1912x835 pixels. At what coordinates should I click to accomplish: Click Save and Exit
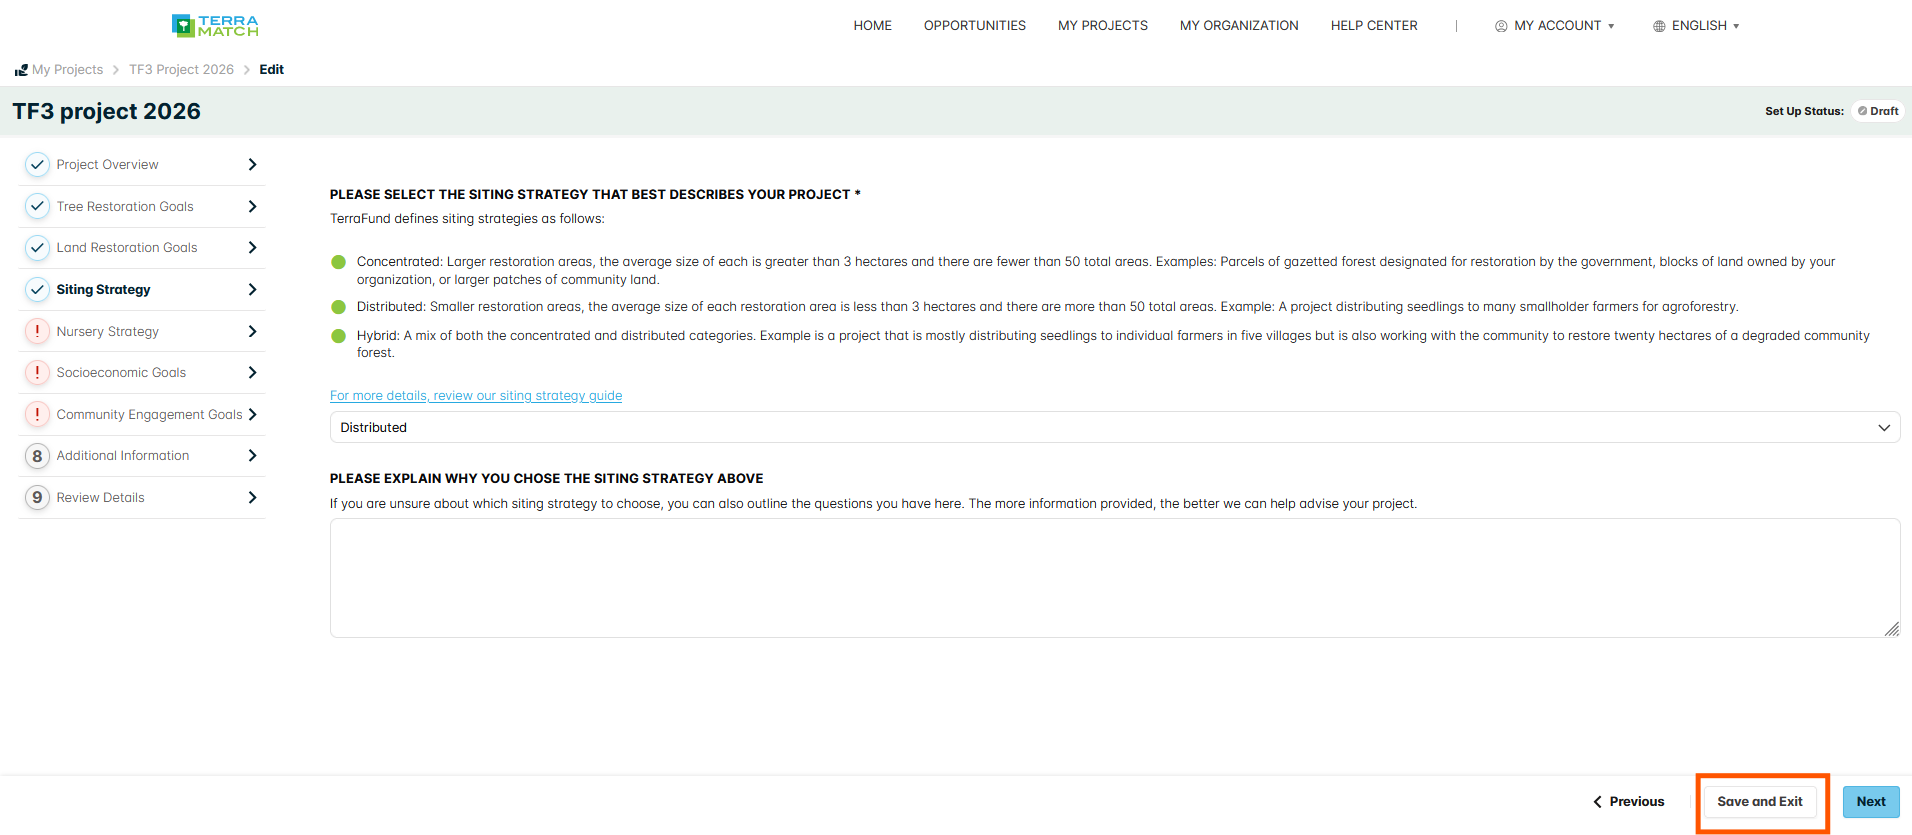click(1760, 801)
